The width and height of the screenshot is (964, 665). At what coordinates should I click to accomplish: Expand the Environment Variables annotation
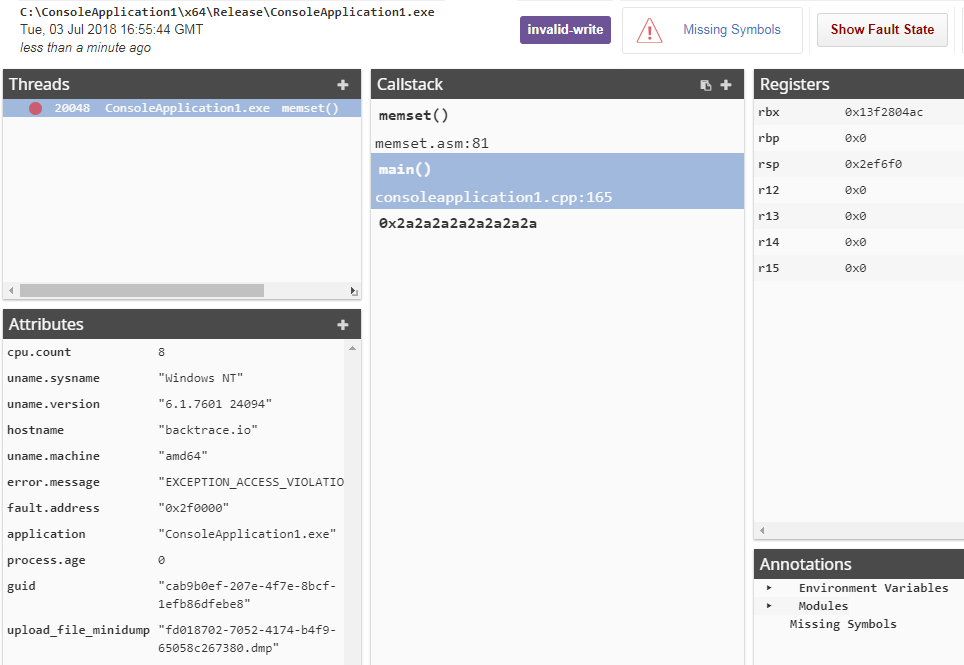tap(769, 588)
